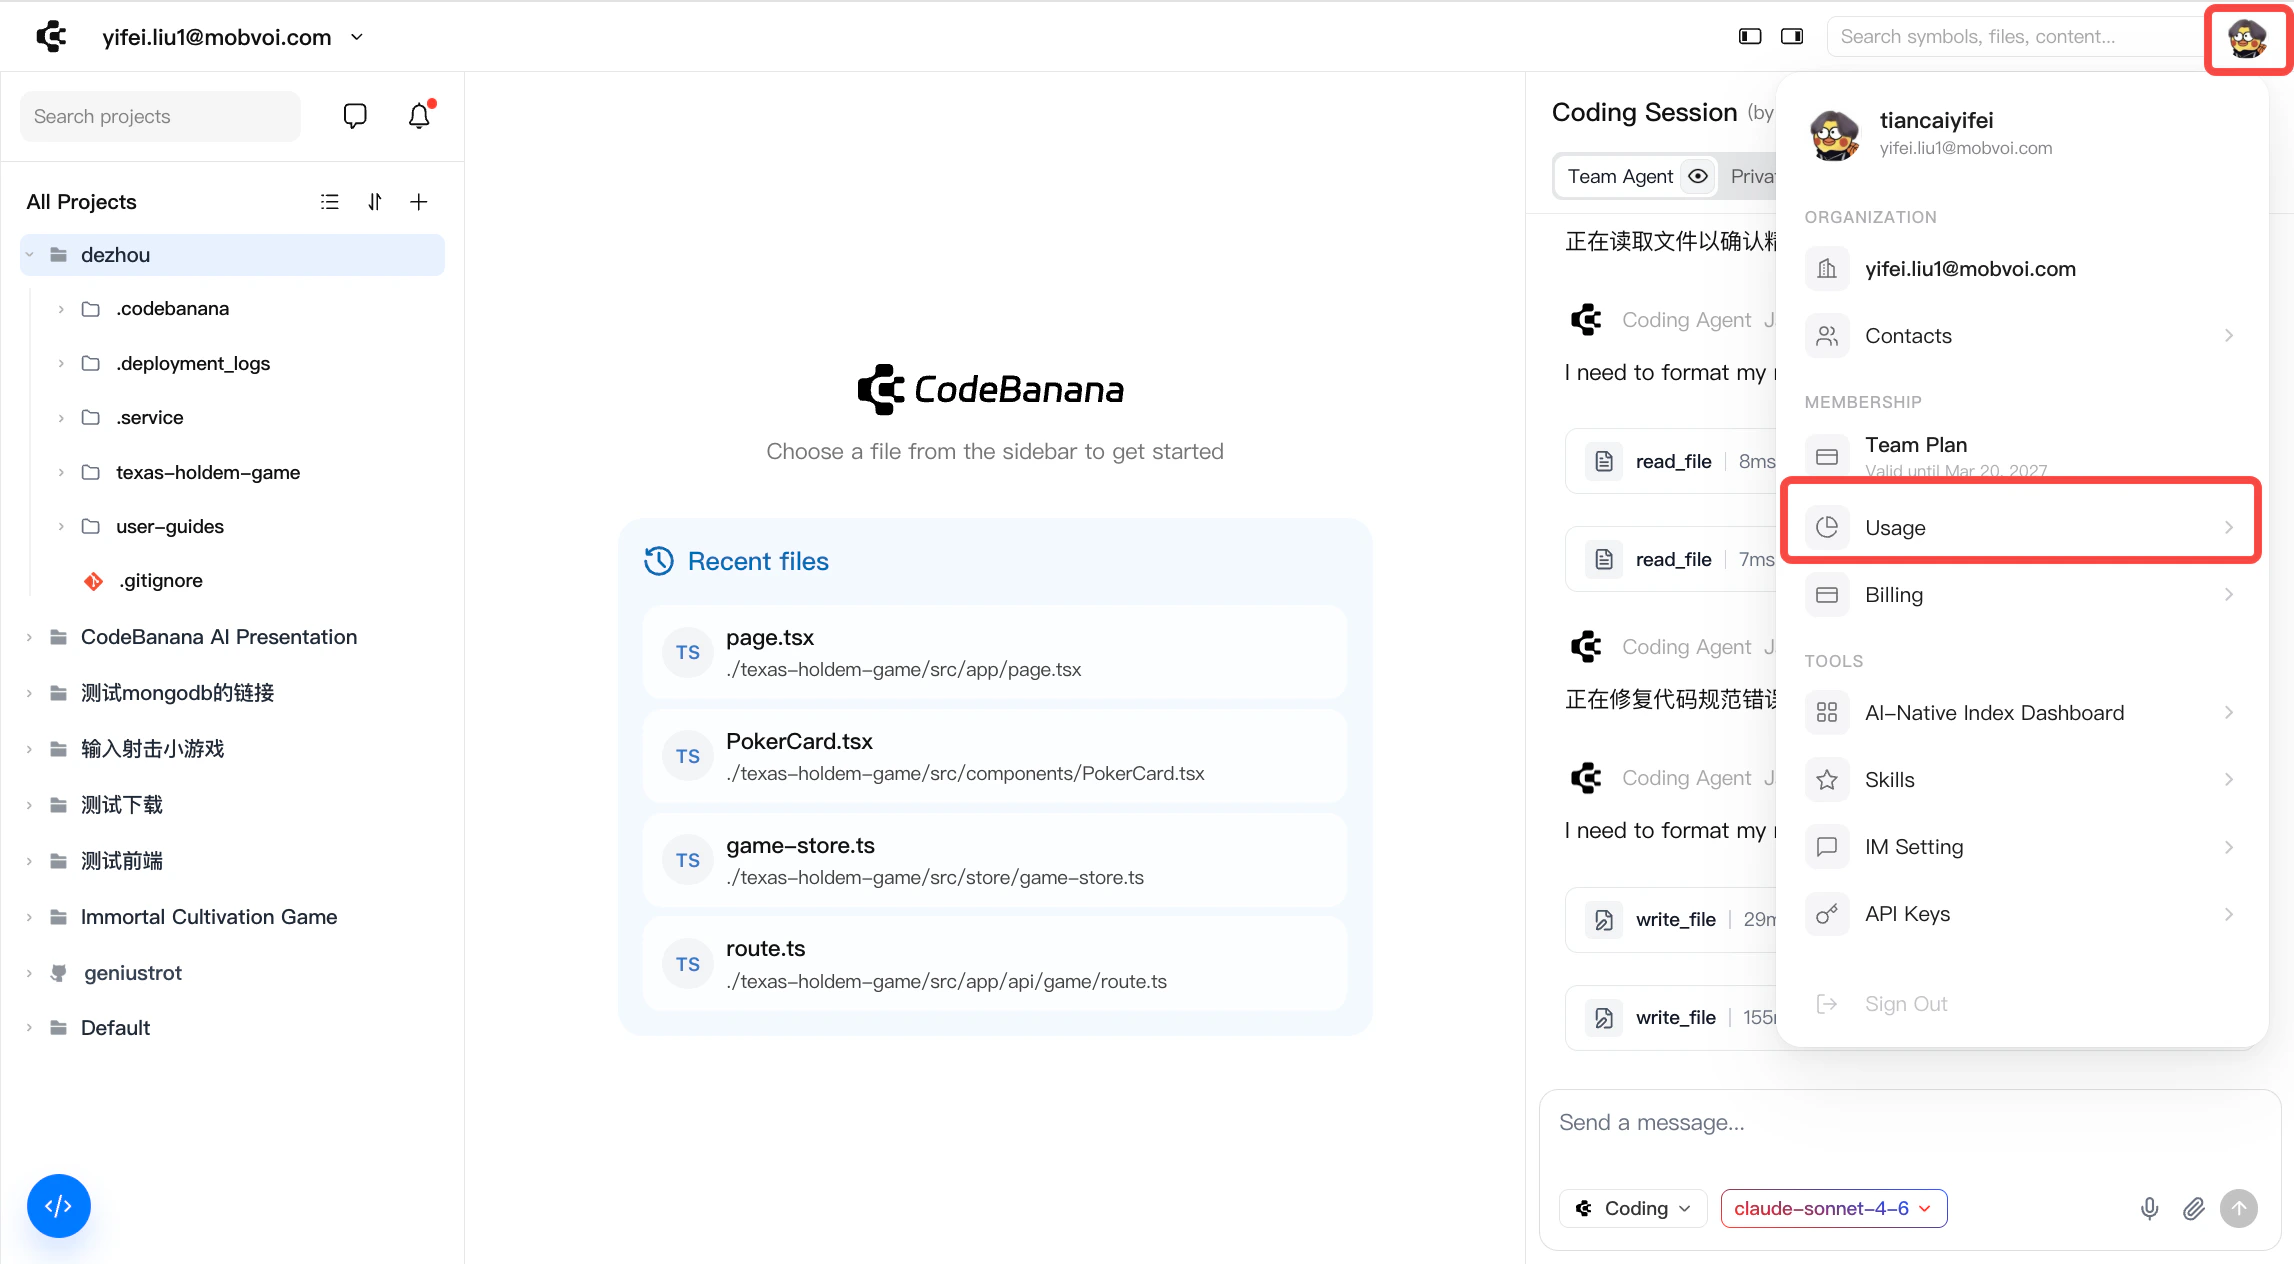Screen dimensions: 2294x1264
Task: Click Sign Out in the profile menu
Action: (x=1905, y=1003)
